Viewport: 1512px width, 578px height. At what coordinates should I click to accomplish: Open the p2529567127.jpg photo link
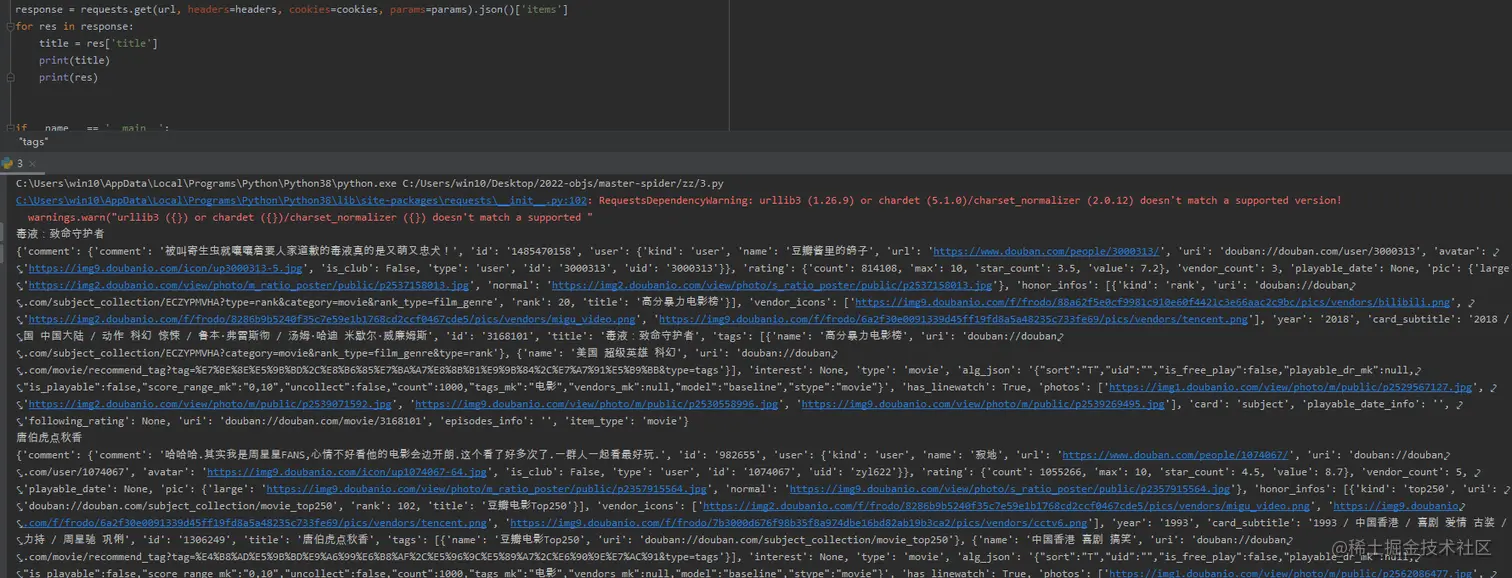click(1291, 387)
